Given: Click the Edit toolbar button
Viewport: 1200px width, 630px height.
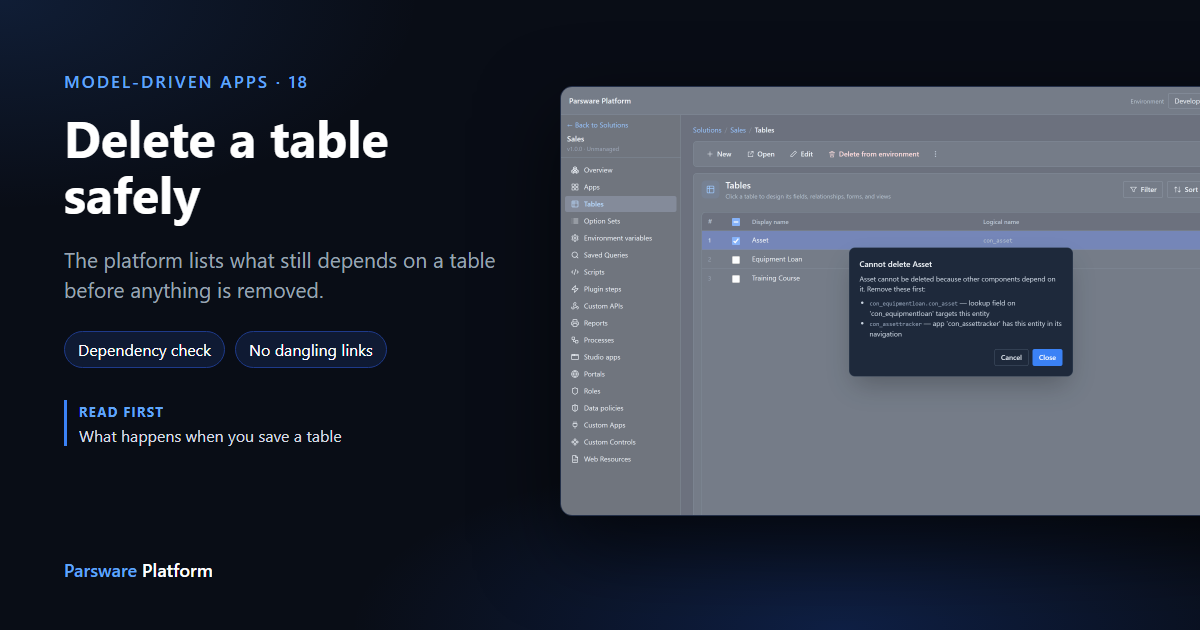Looking at the screenshot, I should pyautogui.click(x=801, y=154).
